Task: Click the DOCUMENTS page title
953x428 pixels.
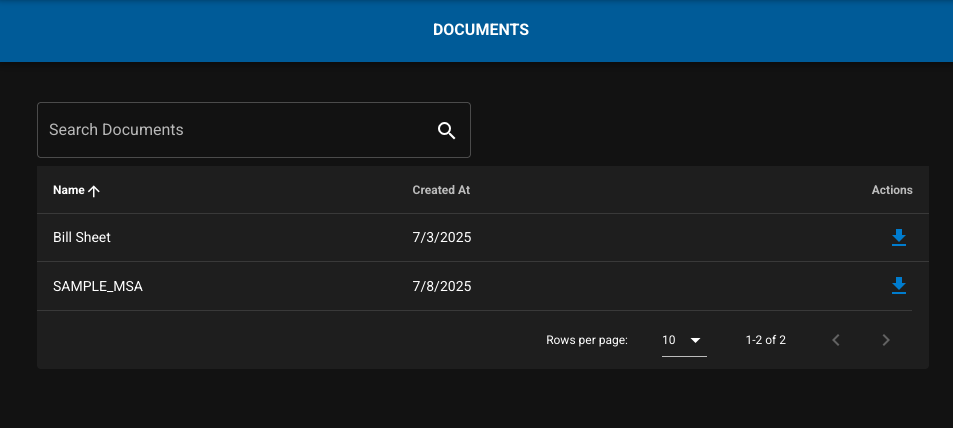Action: [x=481, y=30]
